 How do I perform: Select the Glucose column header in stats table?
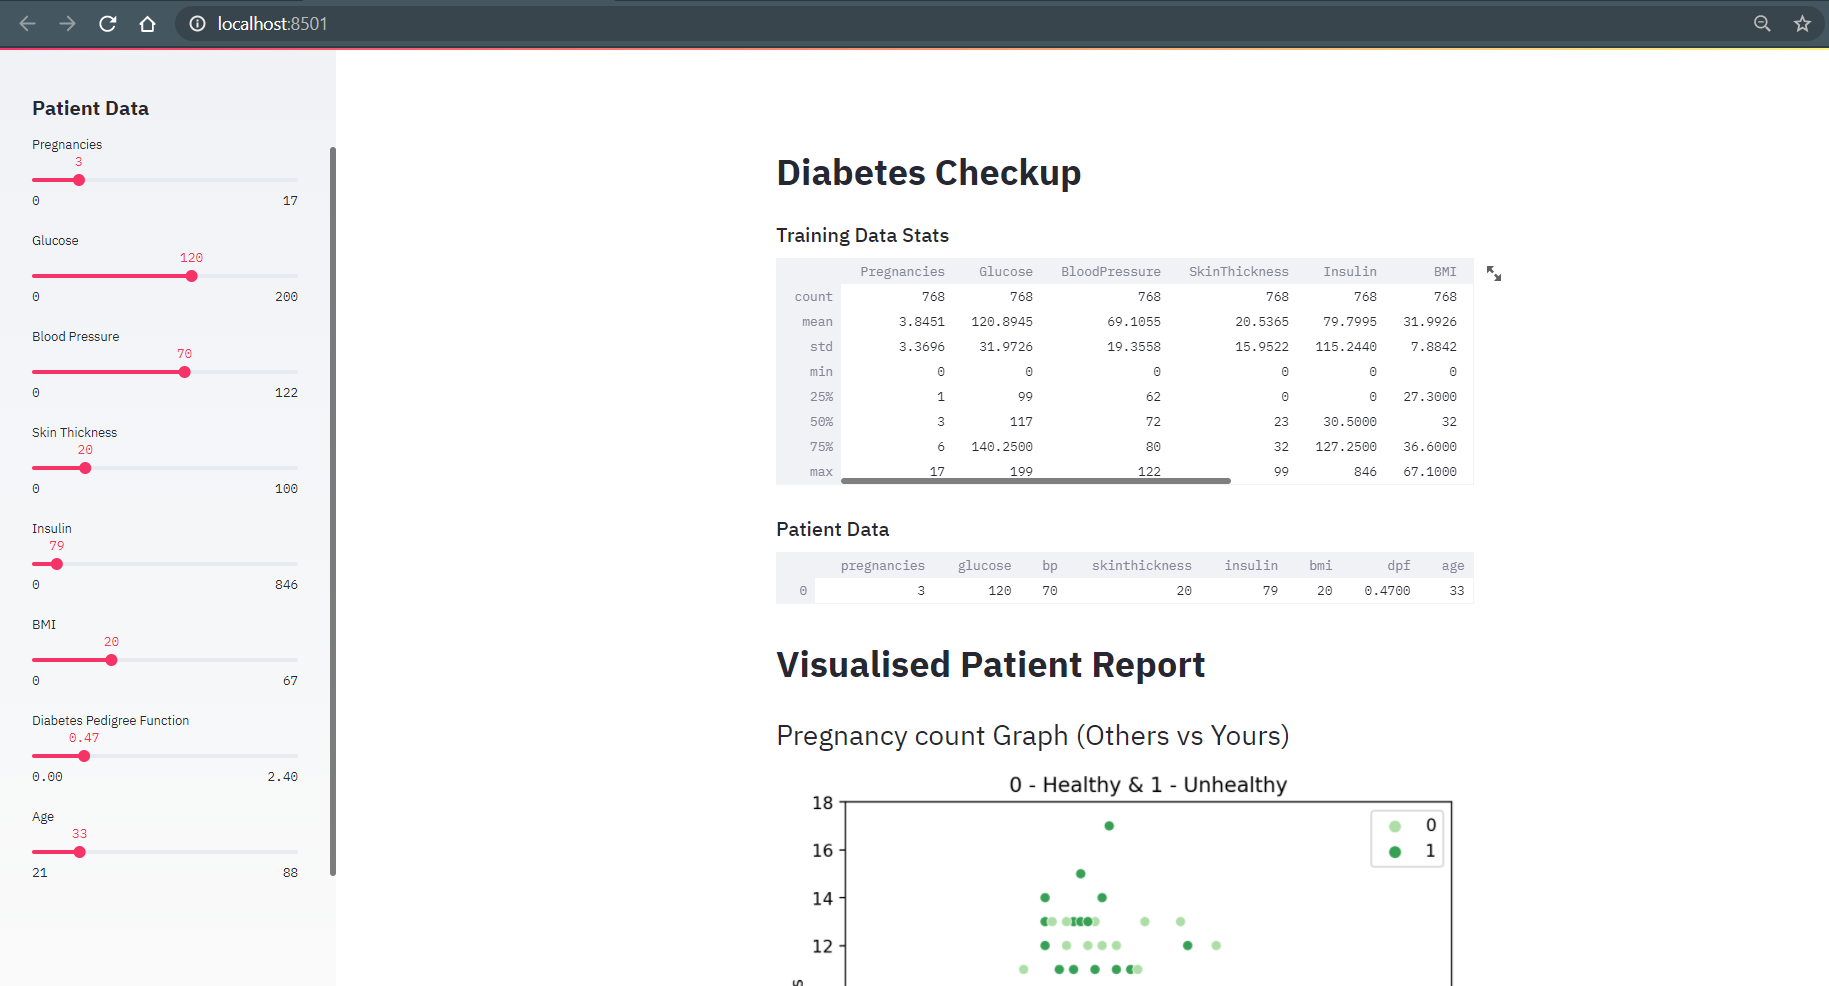click(x=1005, y=272)
